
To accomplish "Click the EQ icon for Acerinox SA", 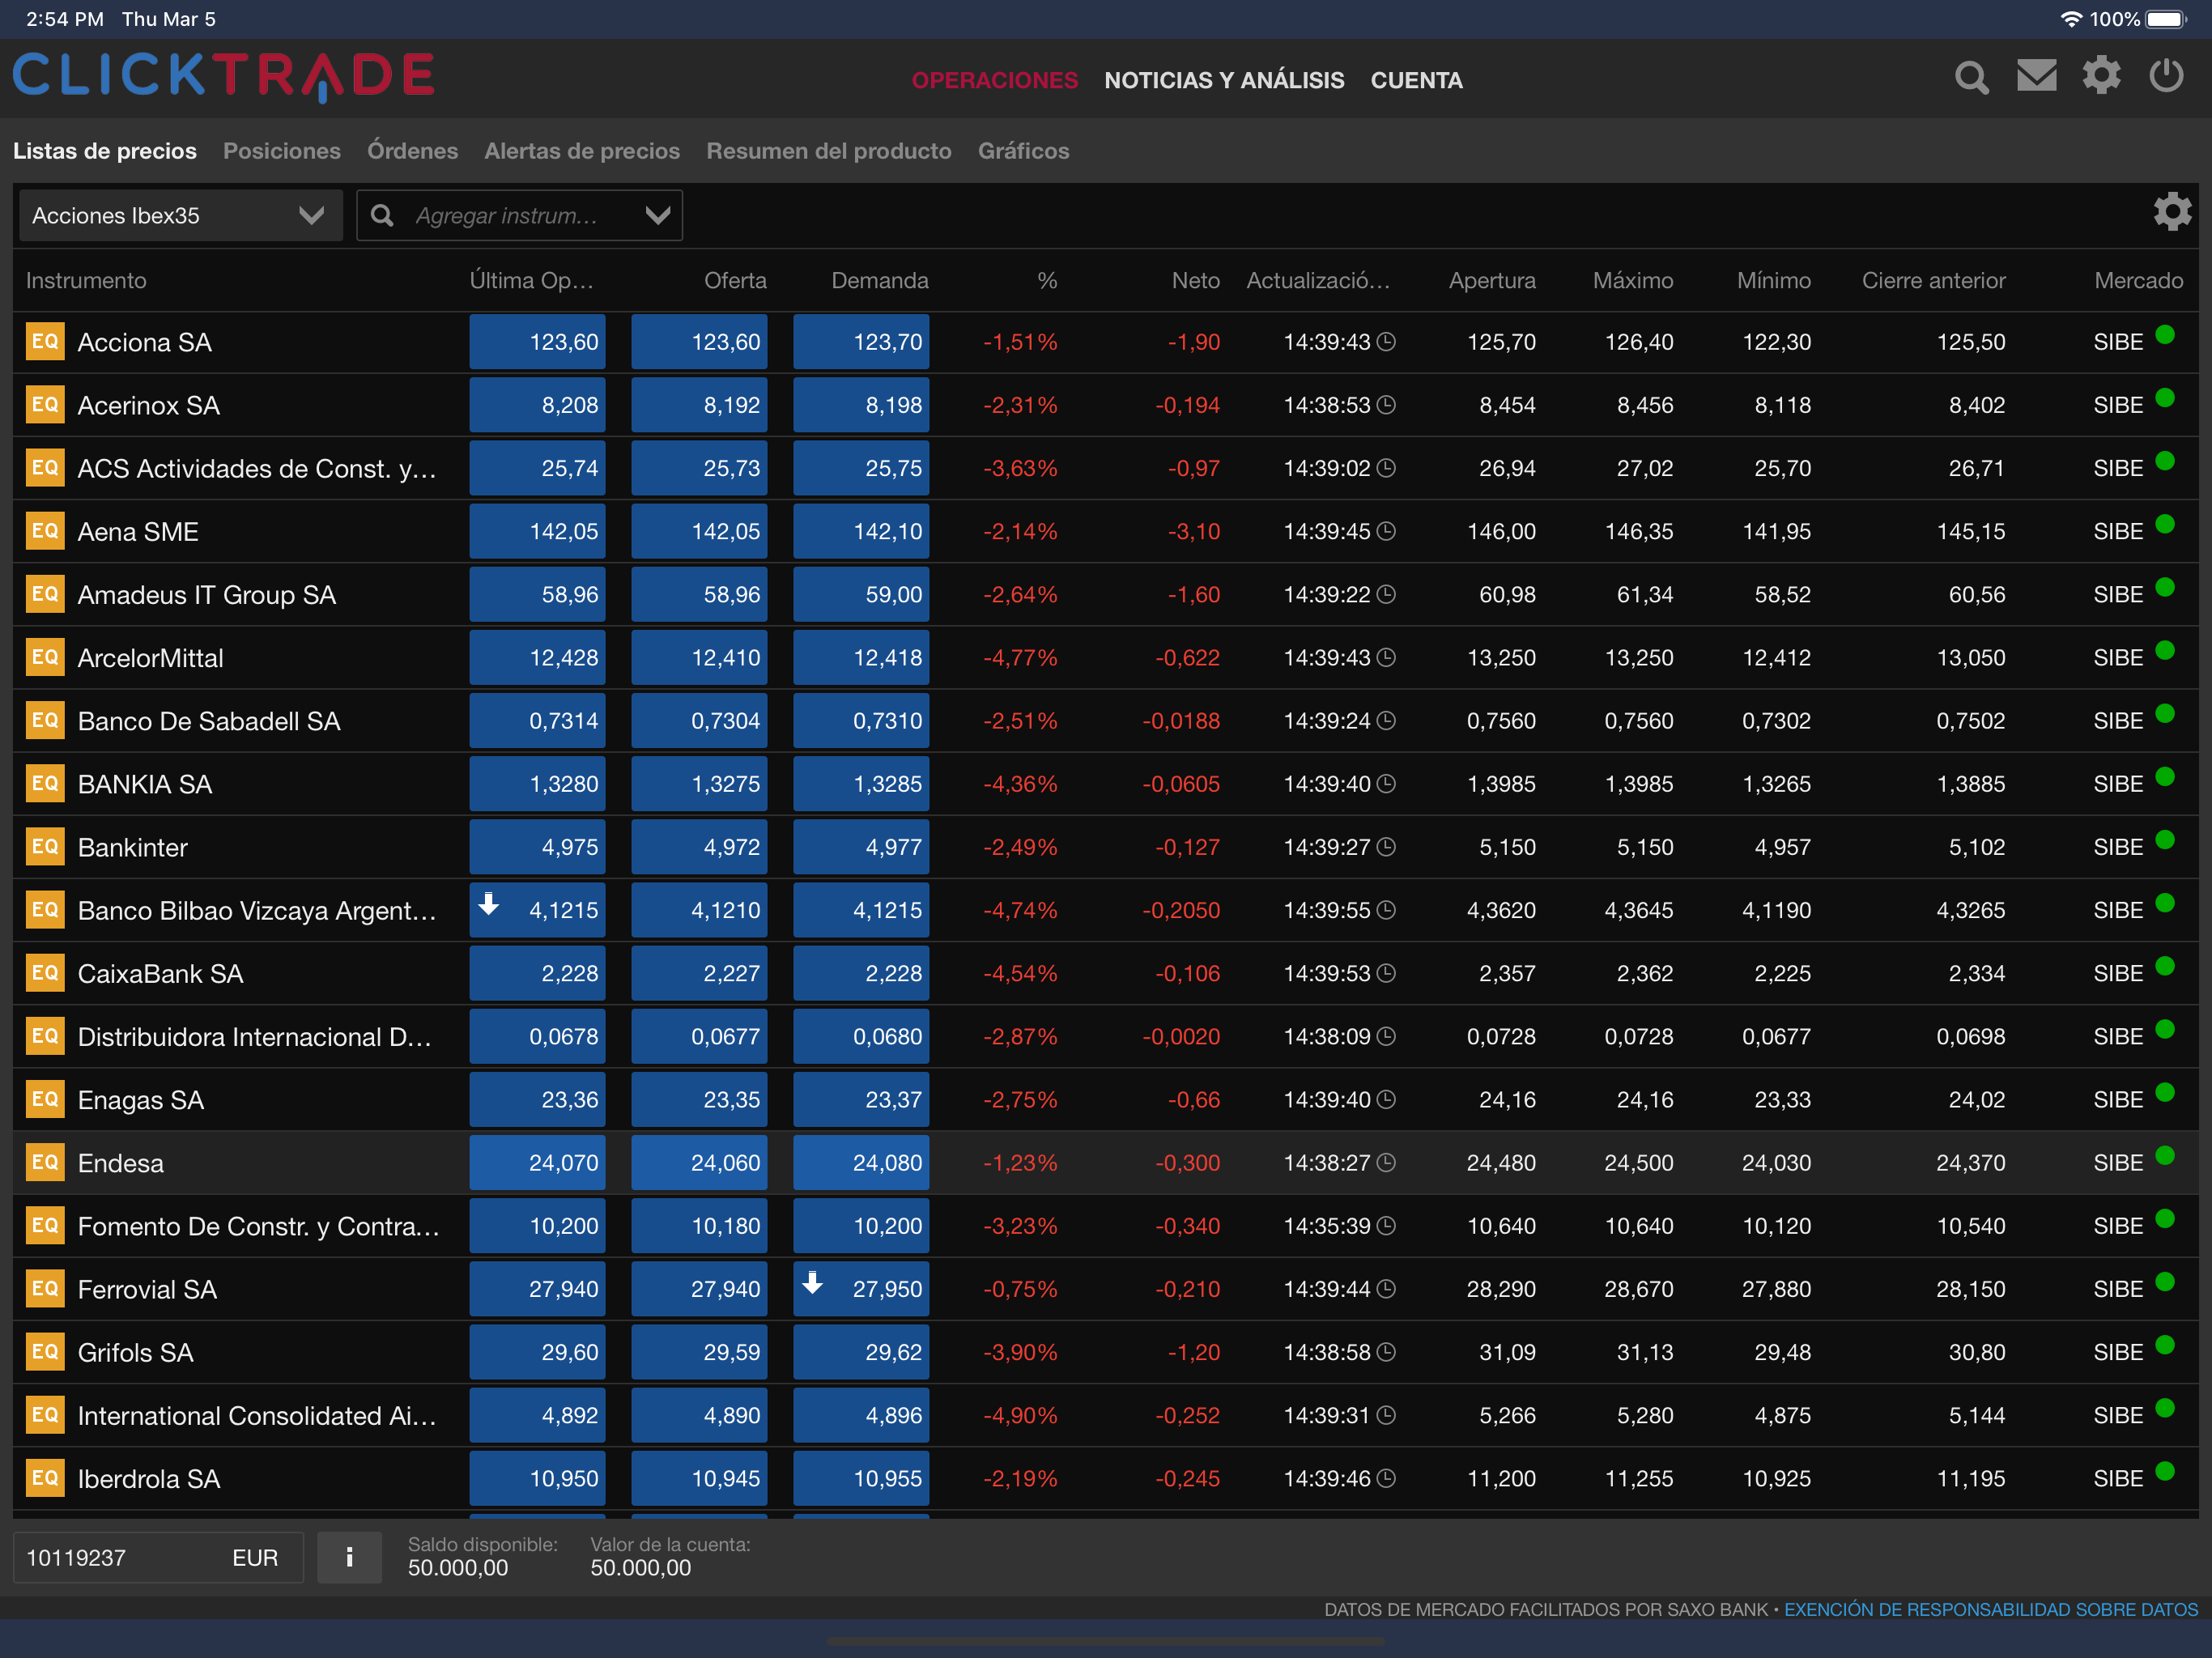I will click(x=45, y=405).
